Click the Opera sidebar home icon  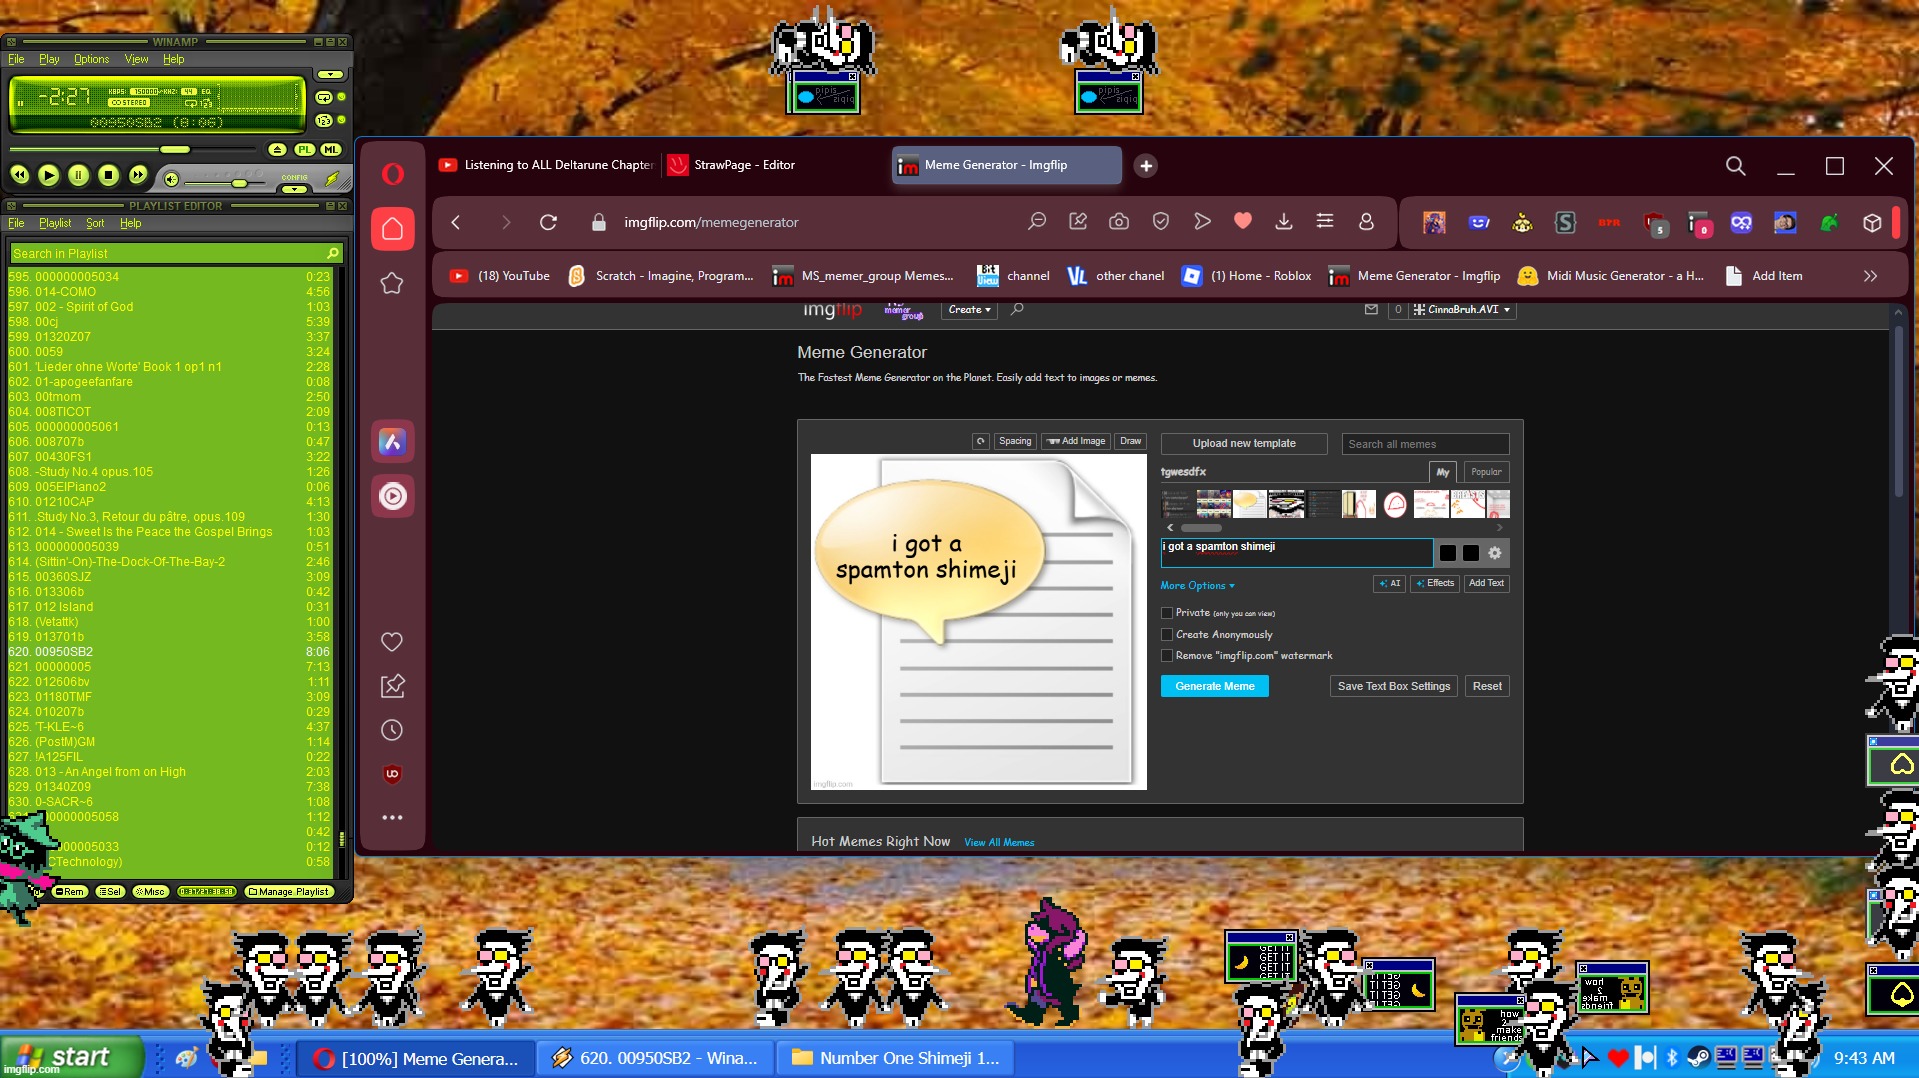(393, 229)
